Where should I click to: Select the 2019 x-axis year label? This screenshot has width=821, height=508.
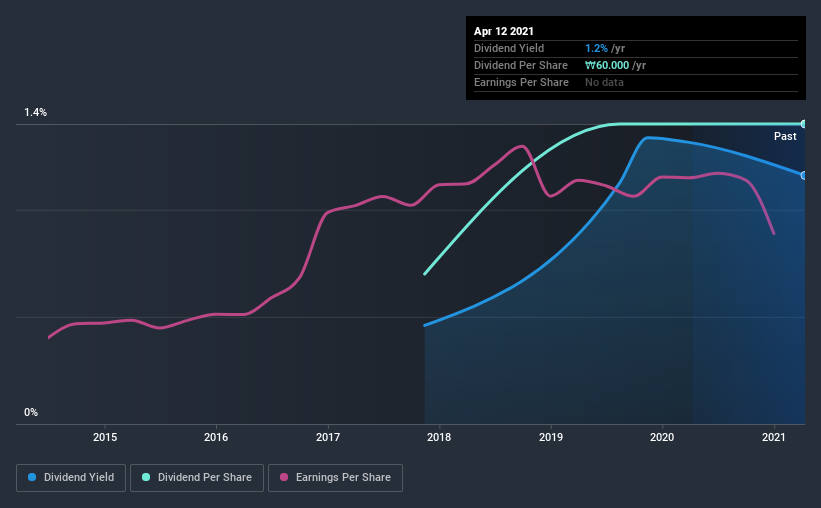point(551,437)
